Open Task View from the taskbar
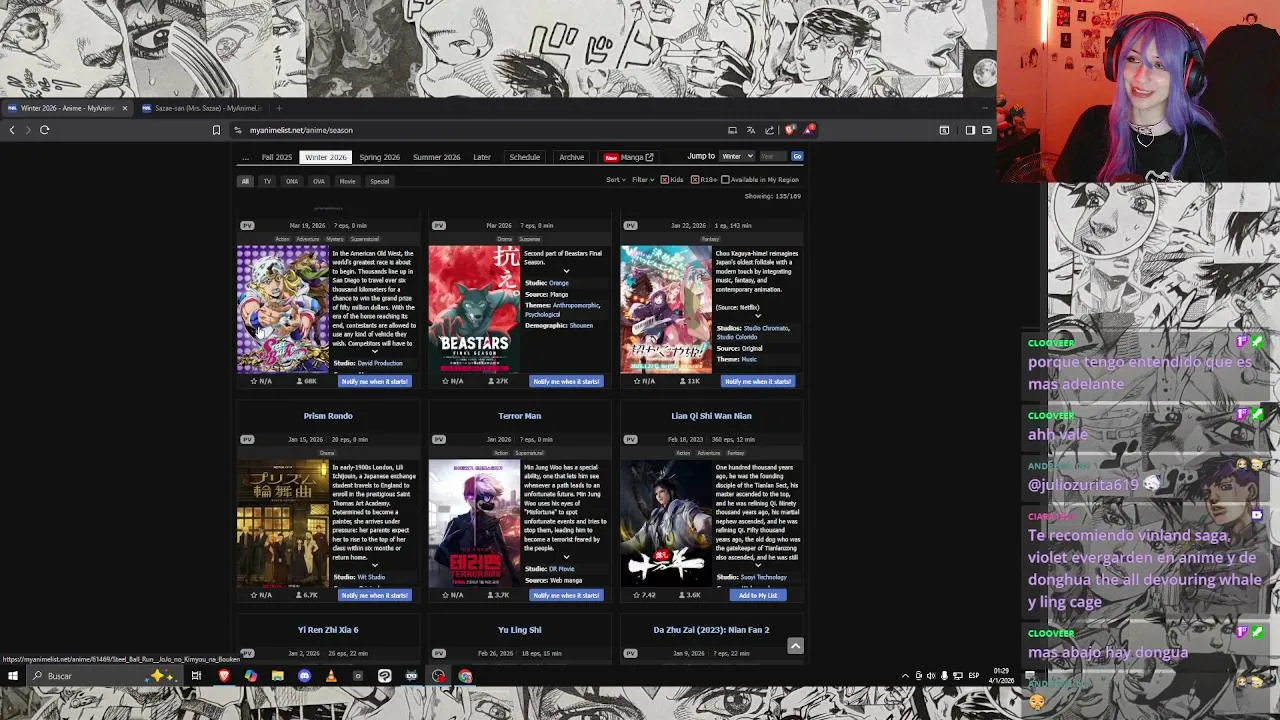Viewport: 1280px width, 720px height. point(196,676)
